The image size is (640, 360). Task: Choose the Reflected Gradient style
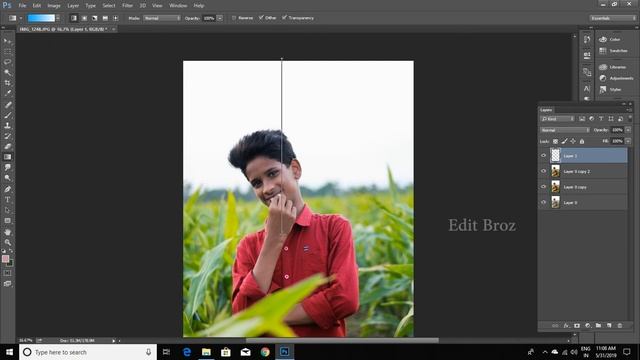[105, 18]
